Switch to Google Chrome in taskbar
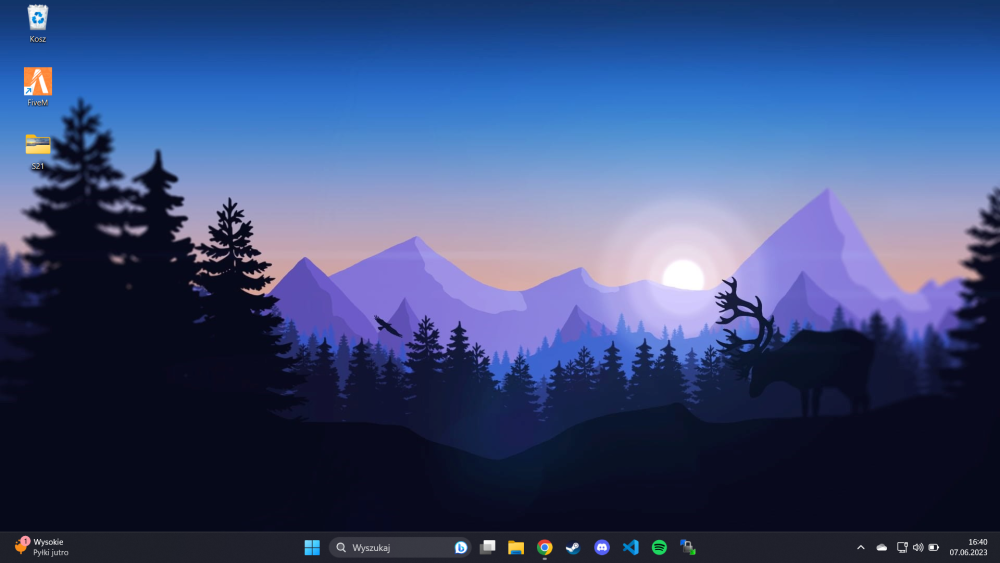 coord(545,547)
